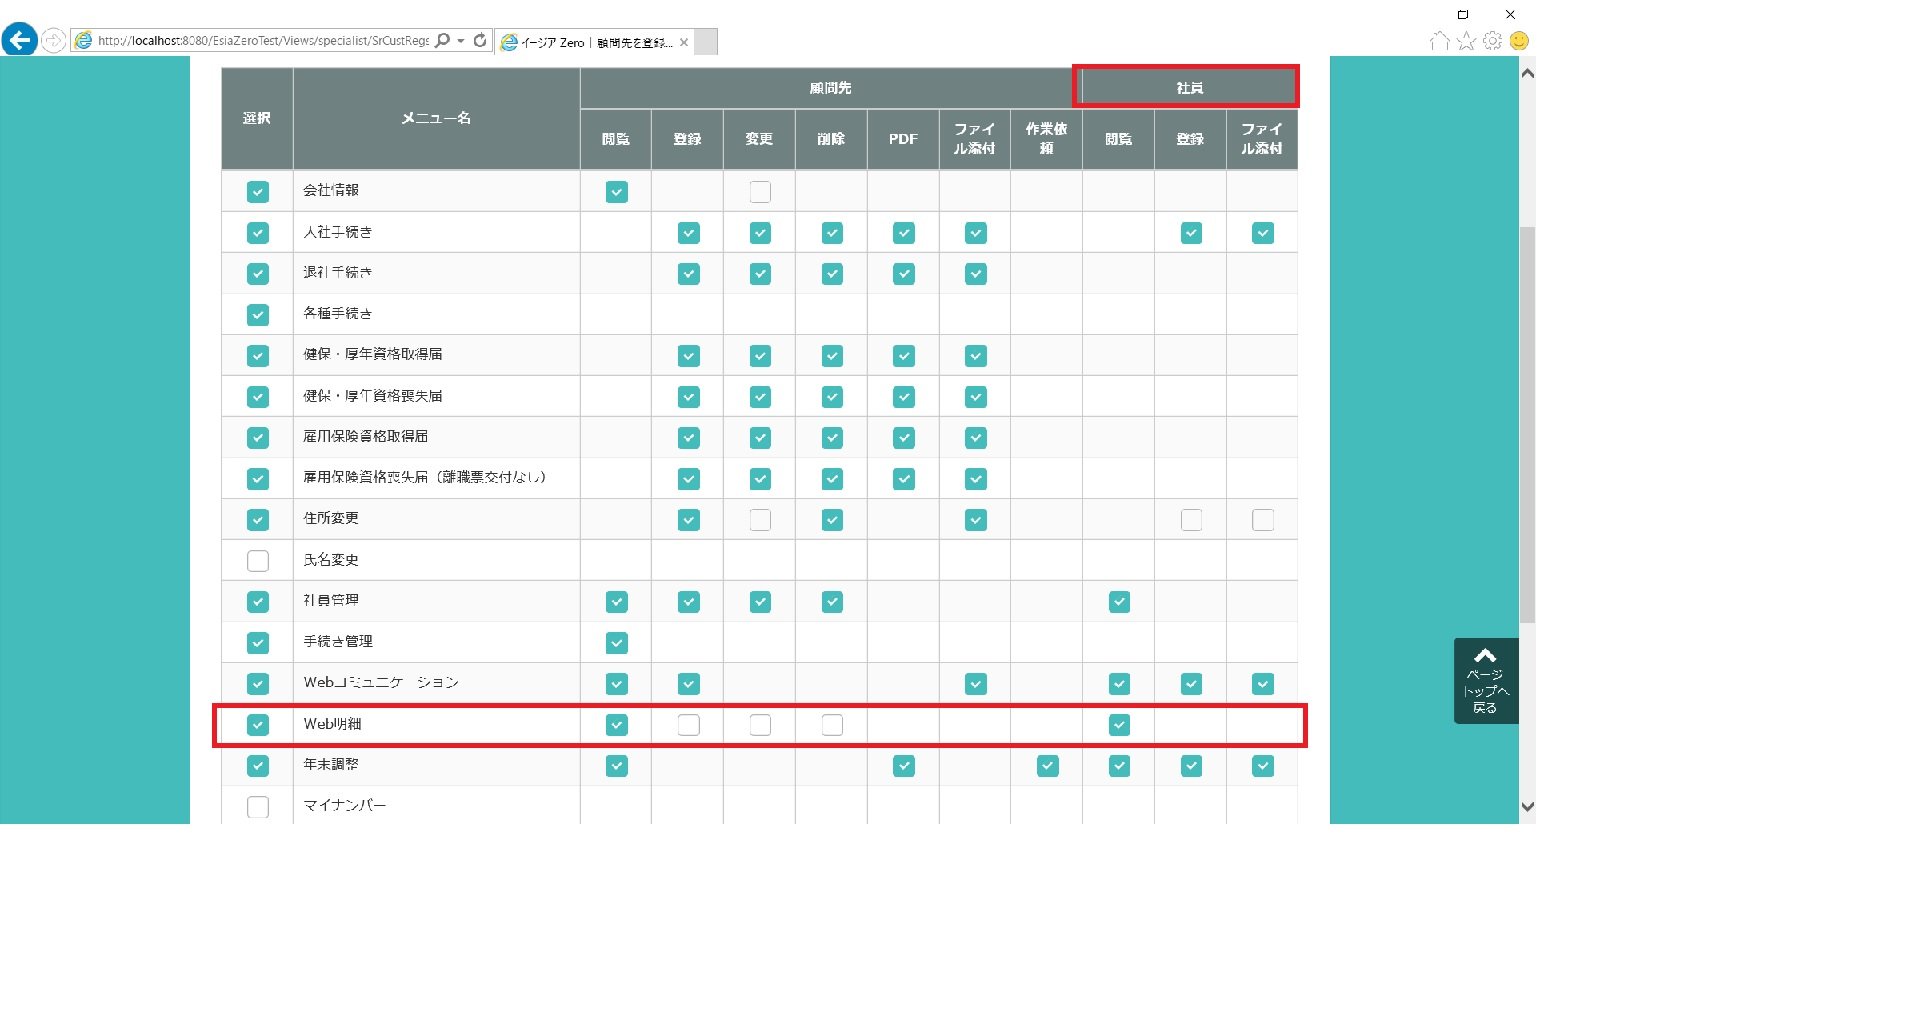Enable 変更 checkbox for 会社情報 row
This screenshot has height=1030, width=1920.
[760, 192]
